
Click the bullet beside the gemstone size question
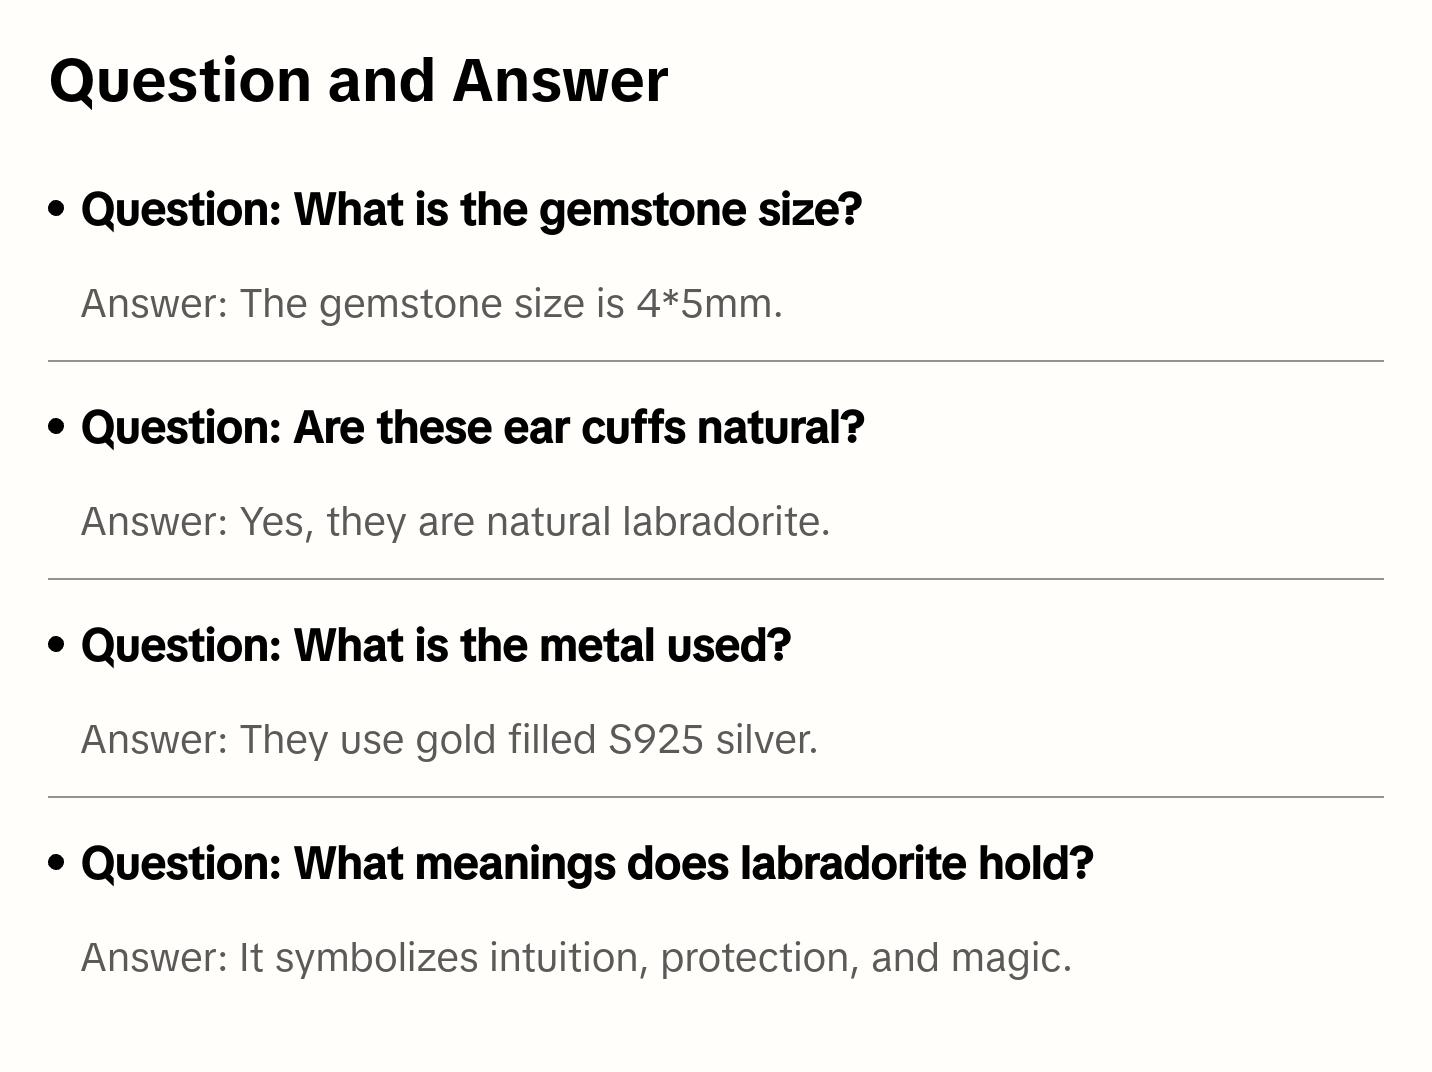(57, 209)
